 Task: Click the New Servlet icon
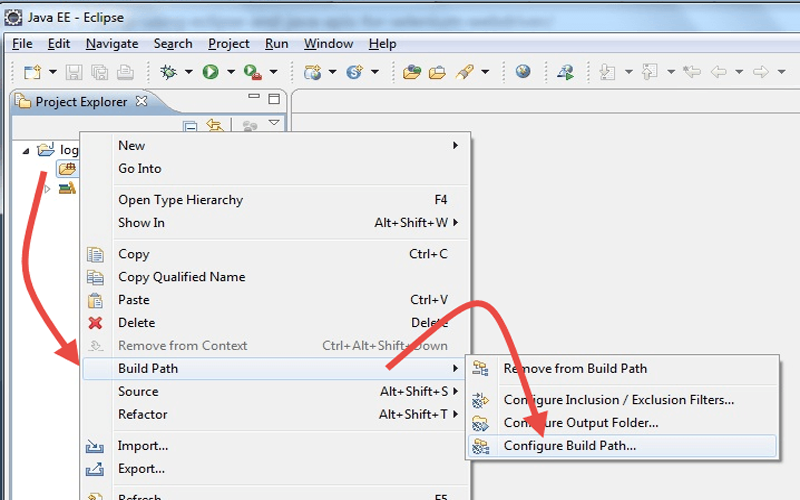point(355,72)
